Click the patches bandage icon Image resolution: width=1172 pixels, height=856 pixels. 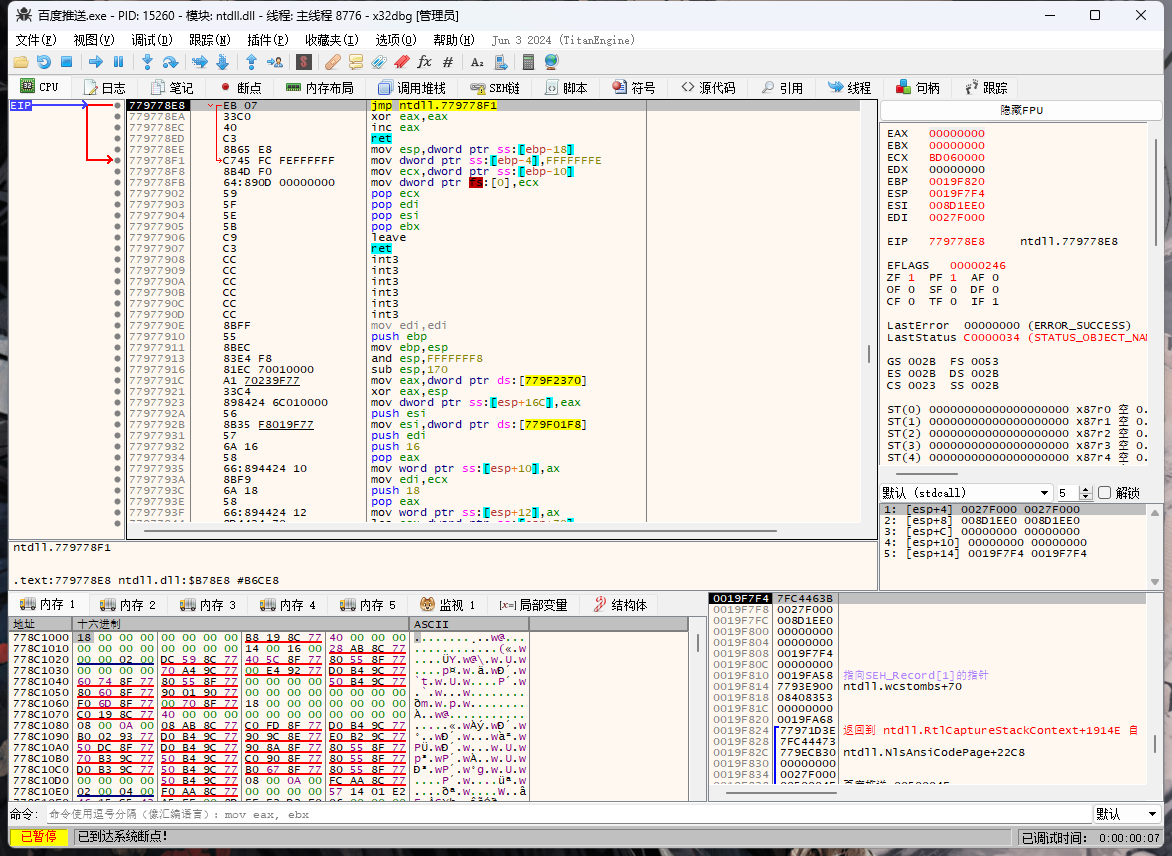point(333,62)
